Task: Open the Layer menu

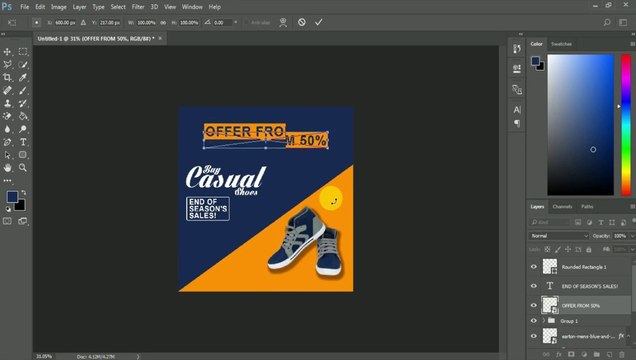Action: [x=80, y=7]
